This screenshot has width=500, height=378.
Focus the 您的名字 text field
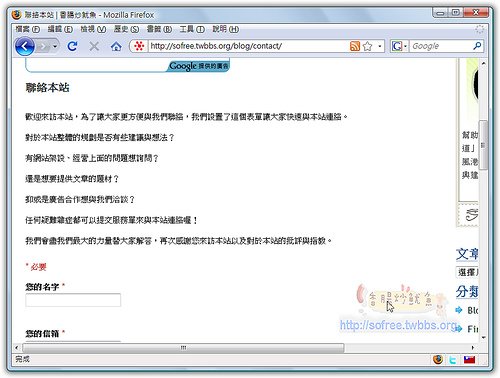click(73, 300)
